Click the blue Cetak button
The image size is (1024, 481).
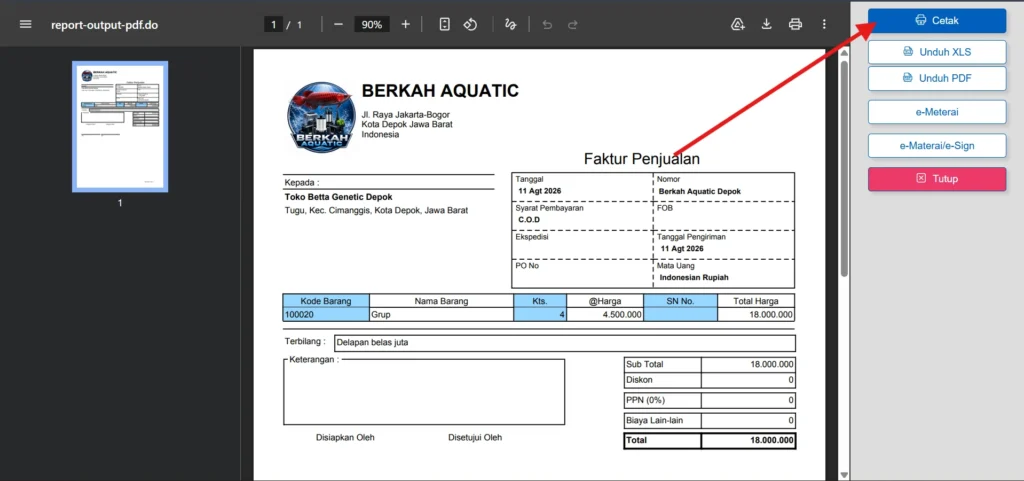pos(937,21)
